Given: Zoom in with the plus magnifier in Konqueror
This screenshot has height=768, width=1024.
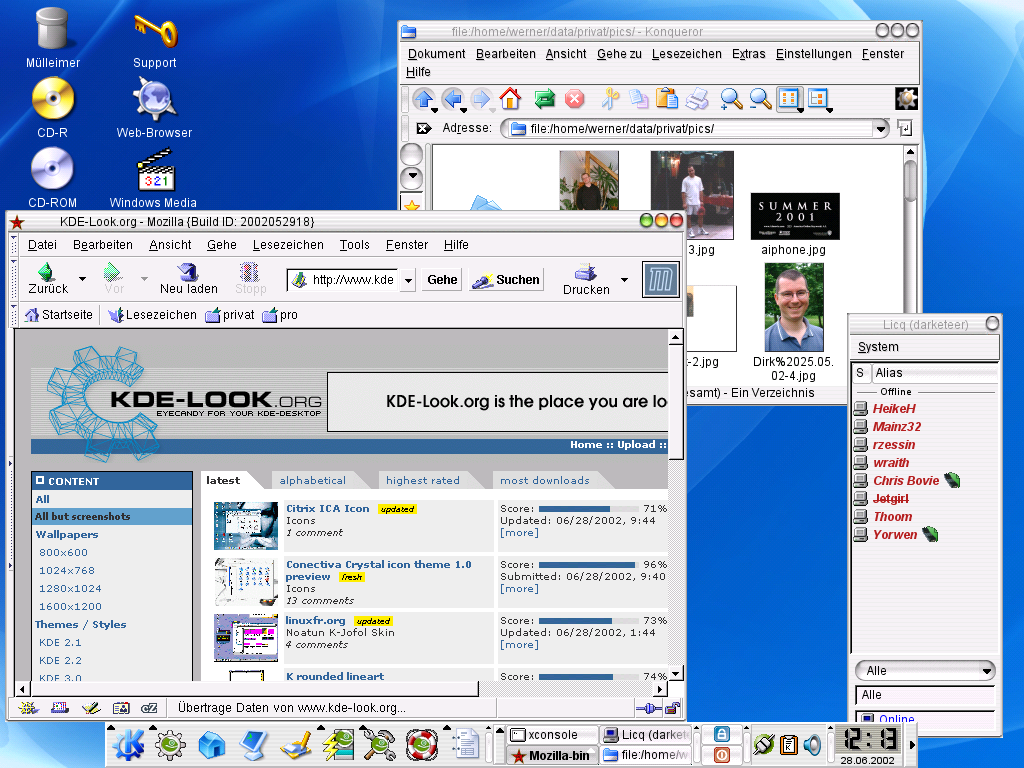Looking at the screenshot, I should pyautogui.click(x=731, y=99).
